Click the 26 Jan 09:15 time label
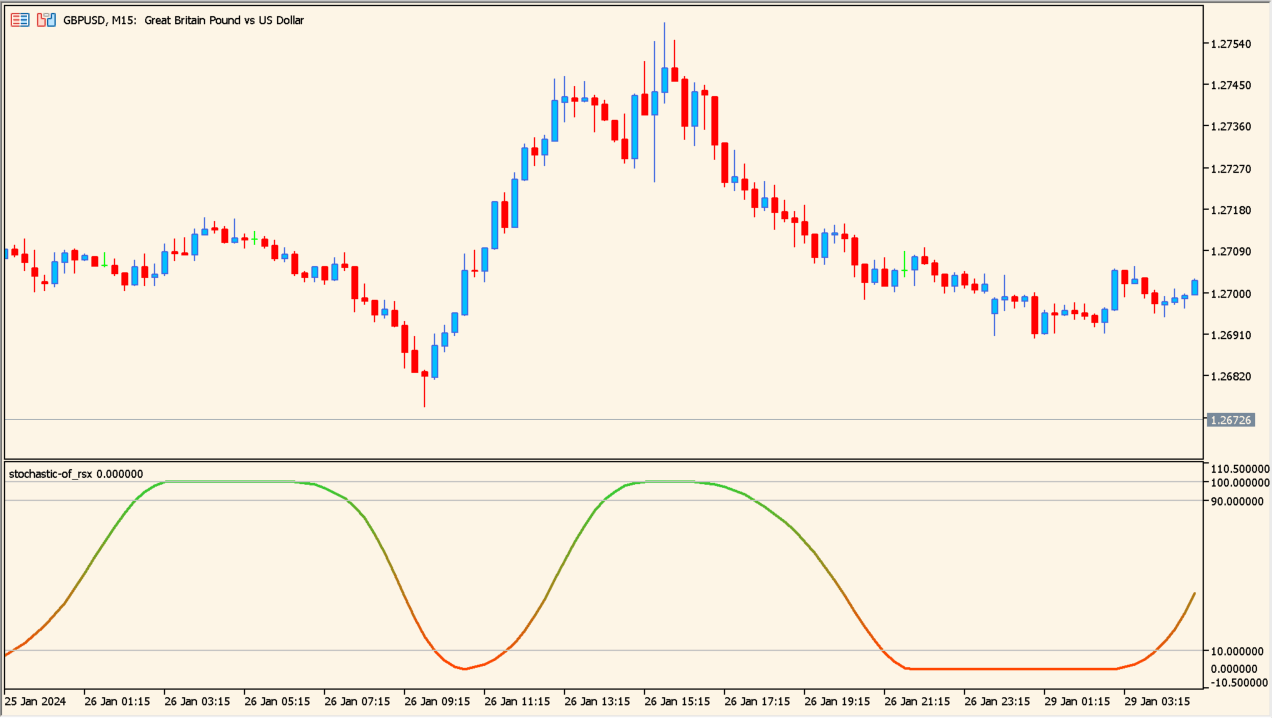 point(437,701)
